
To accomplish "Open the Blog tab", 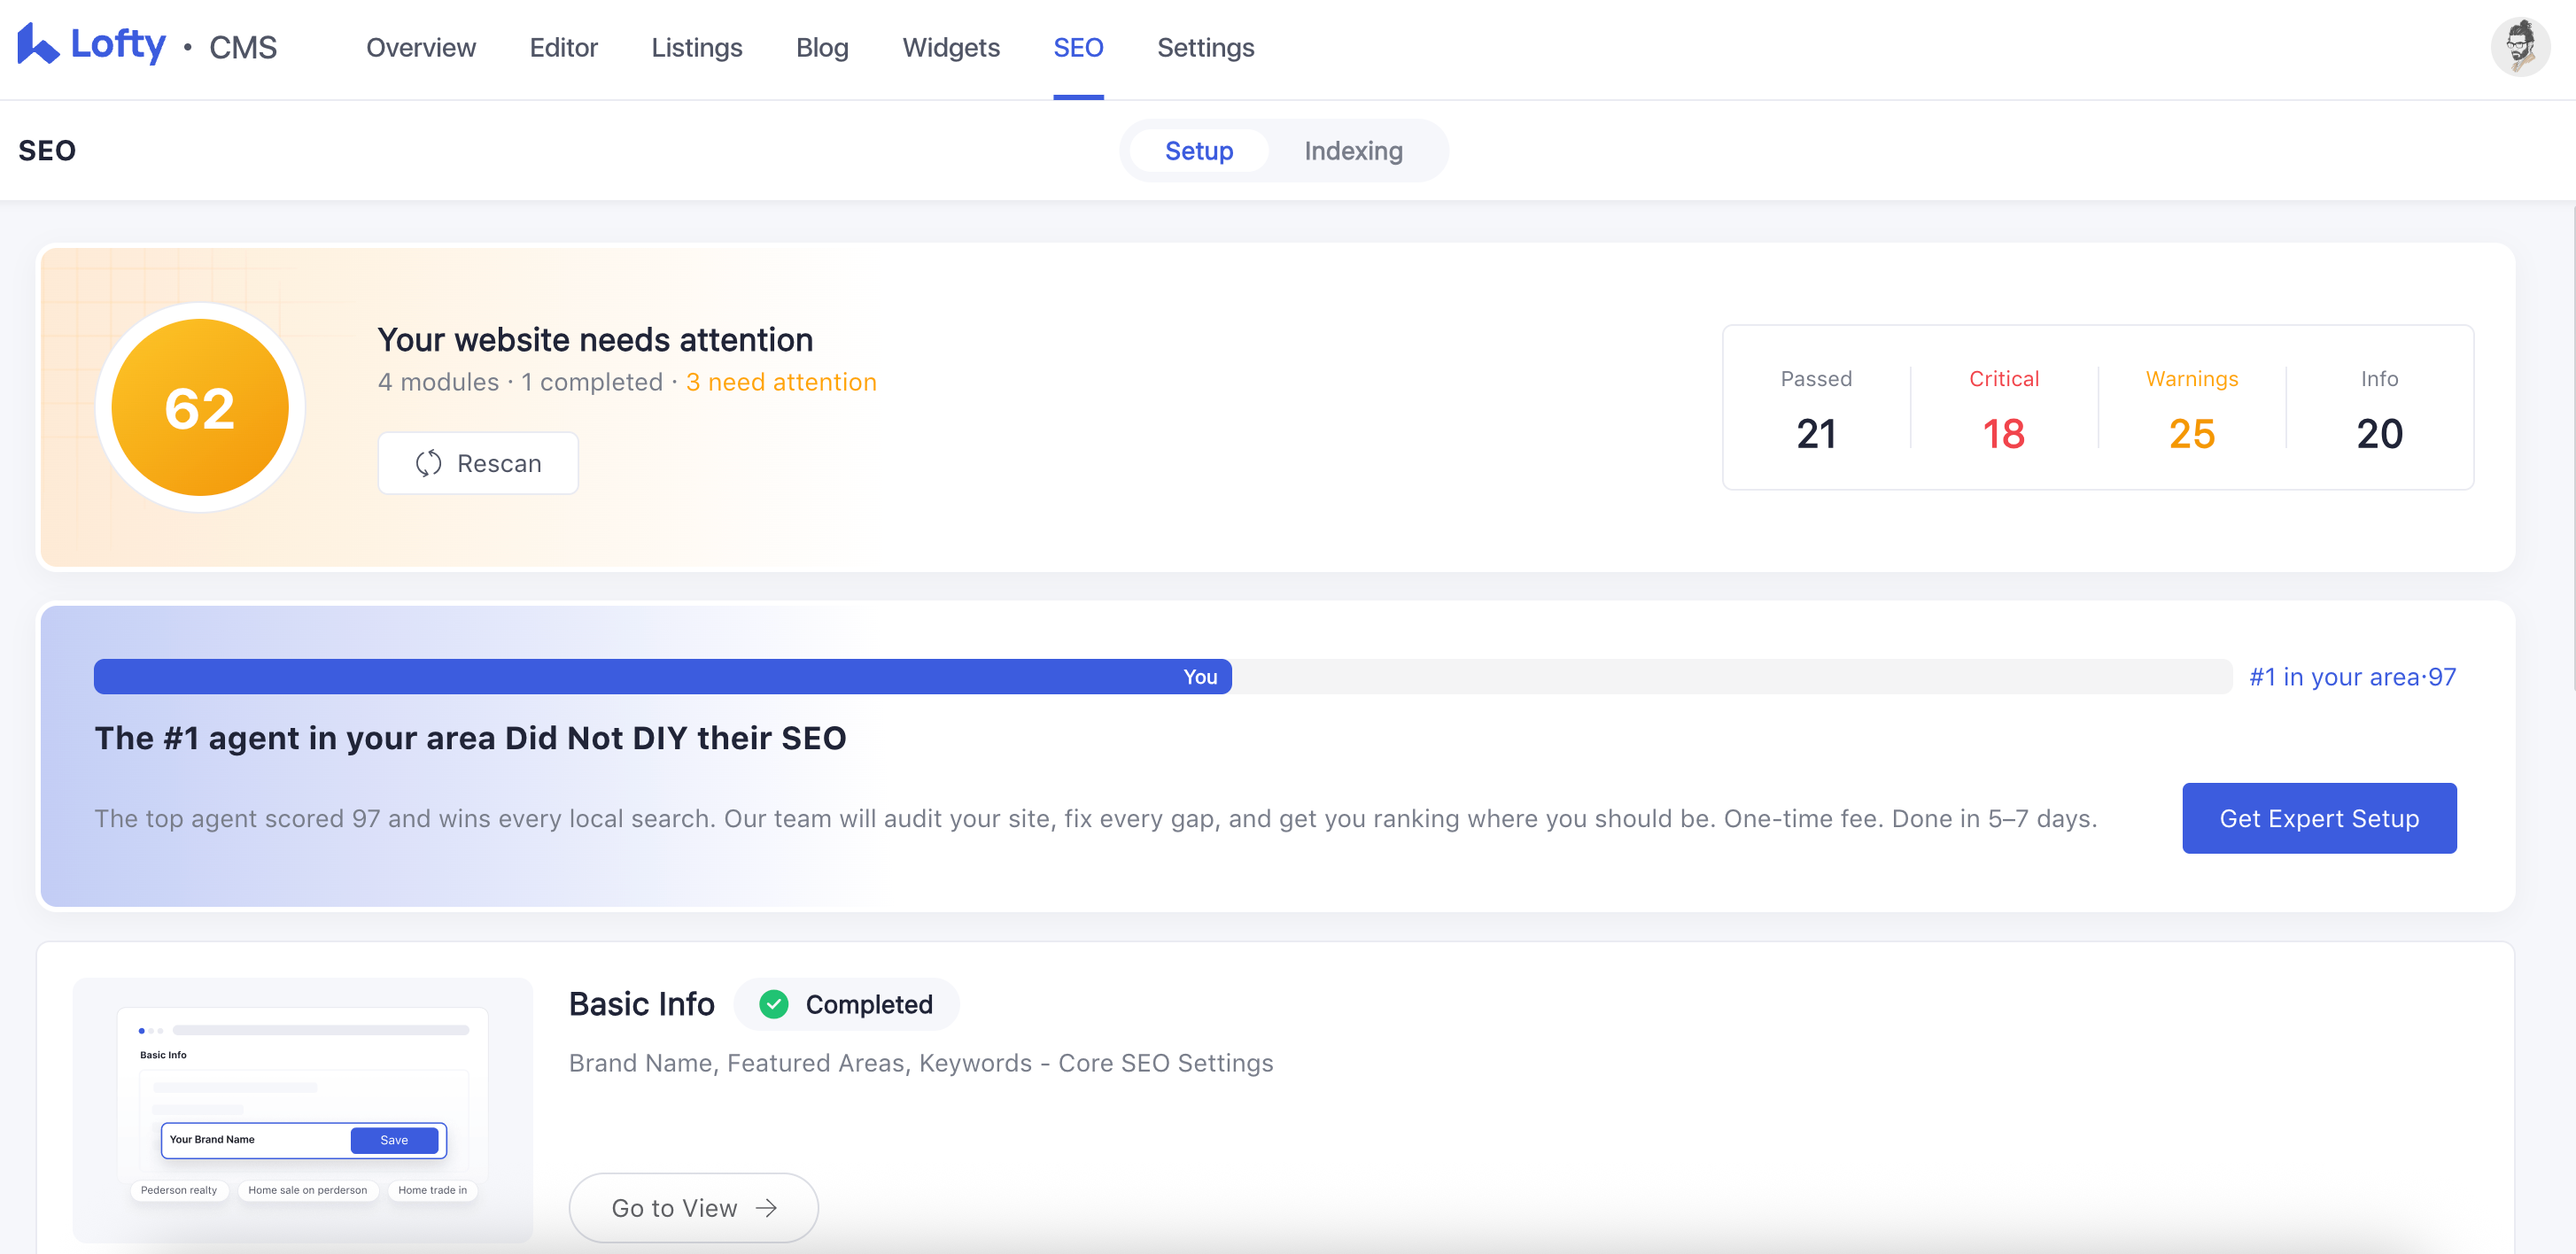I will 822,47.
